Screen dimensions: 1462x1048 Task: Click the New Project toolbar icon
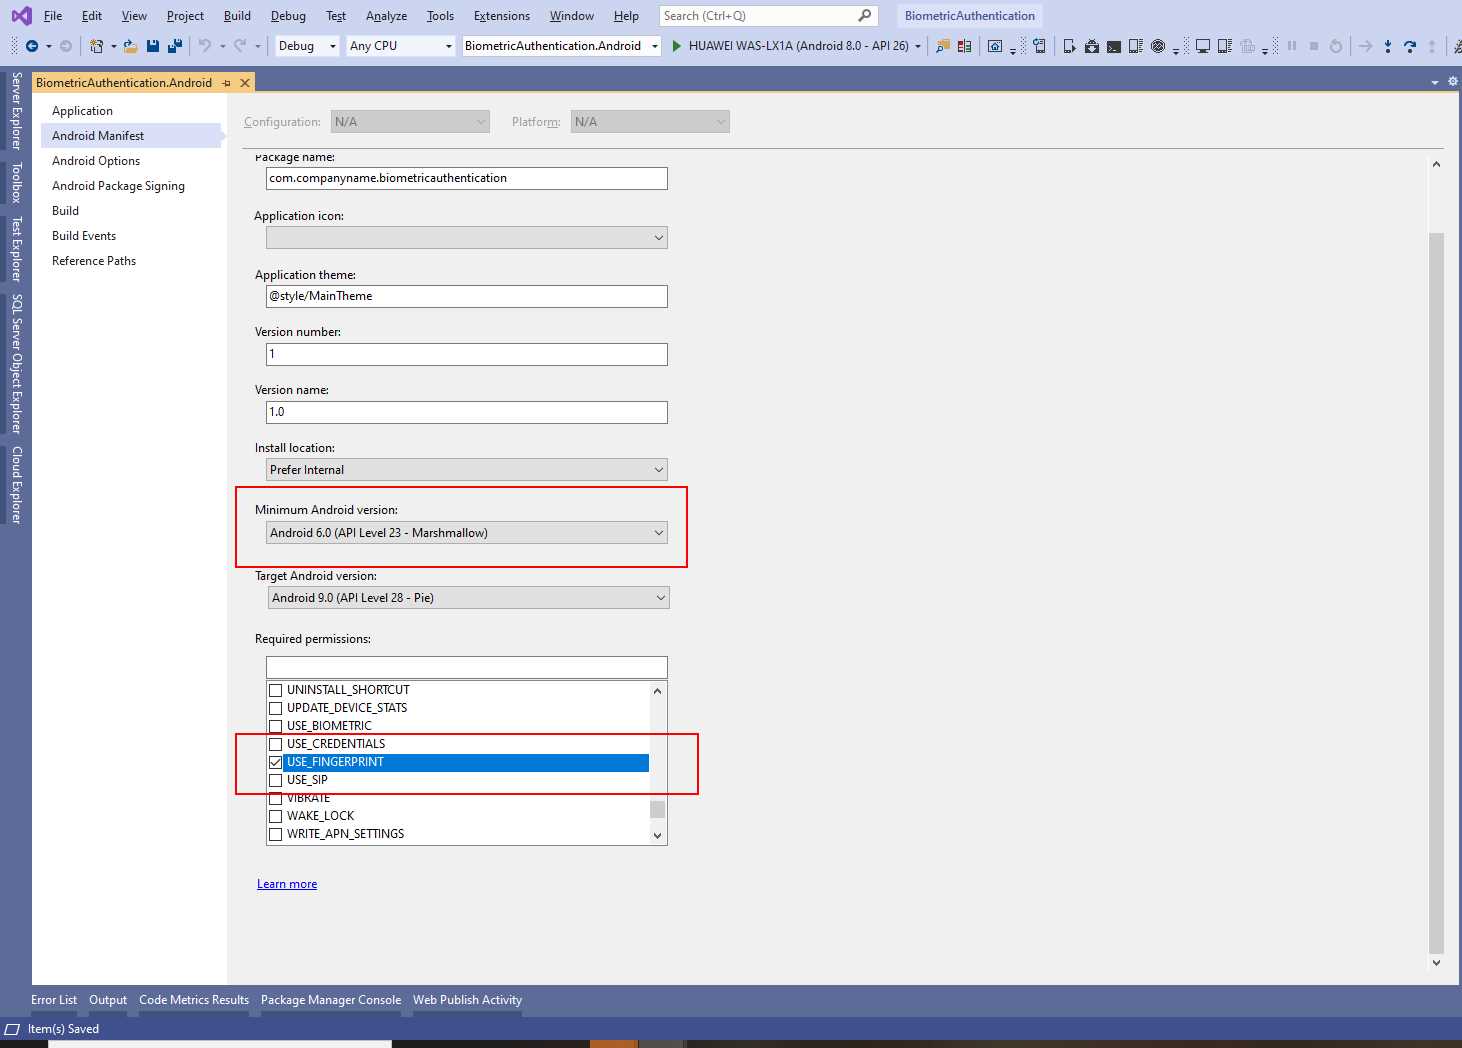(96, 45)
